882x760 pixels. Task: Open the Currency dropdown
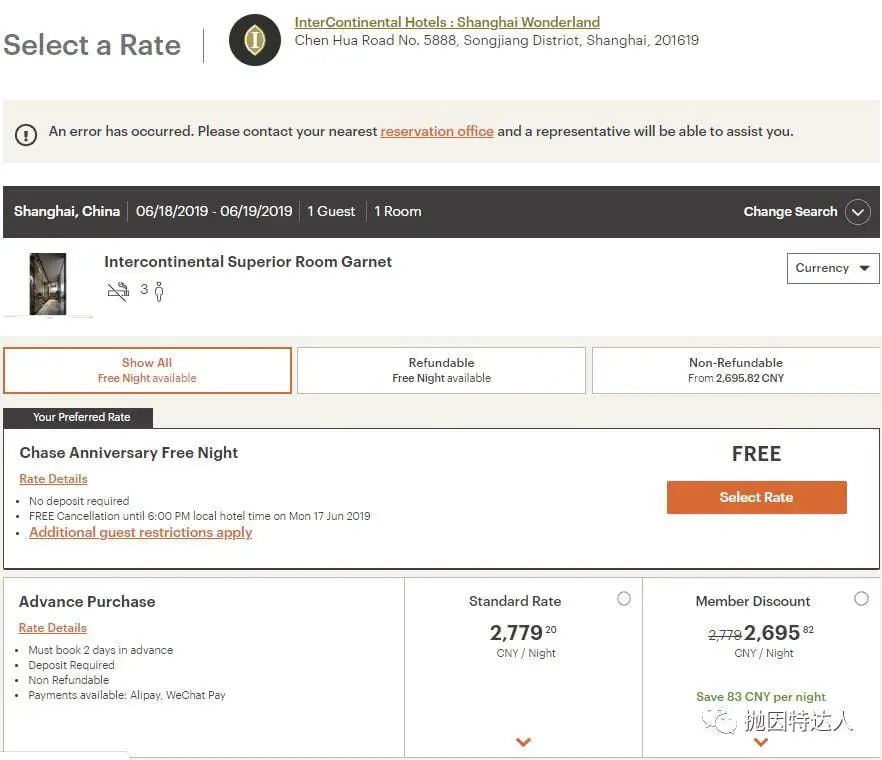point(832,268)
